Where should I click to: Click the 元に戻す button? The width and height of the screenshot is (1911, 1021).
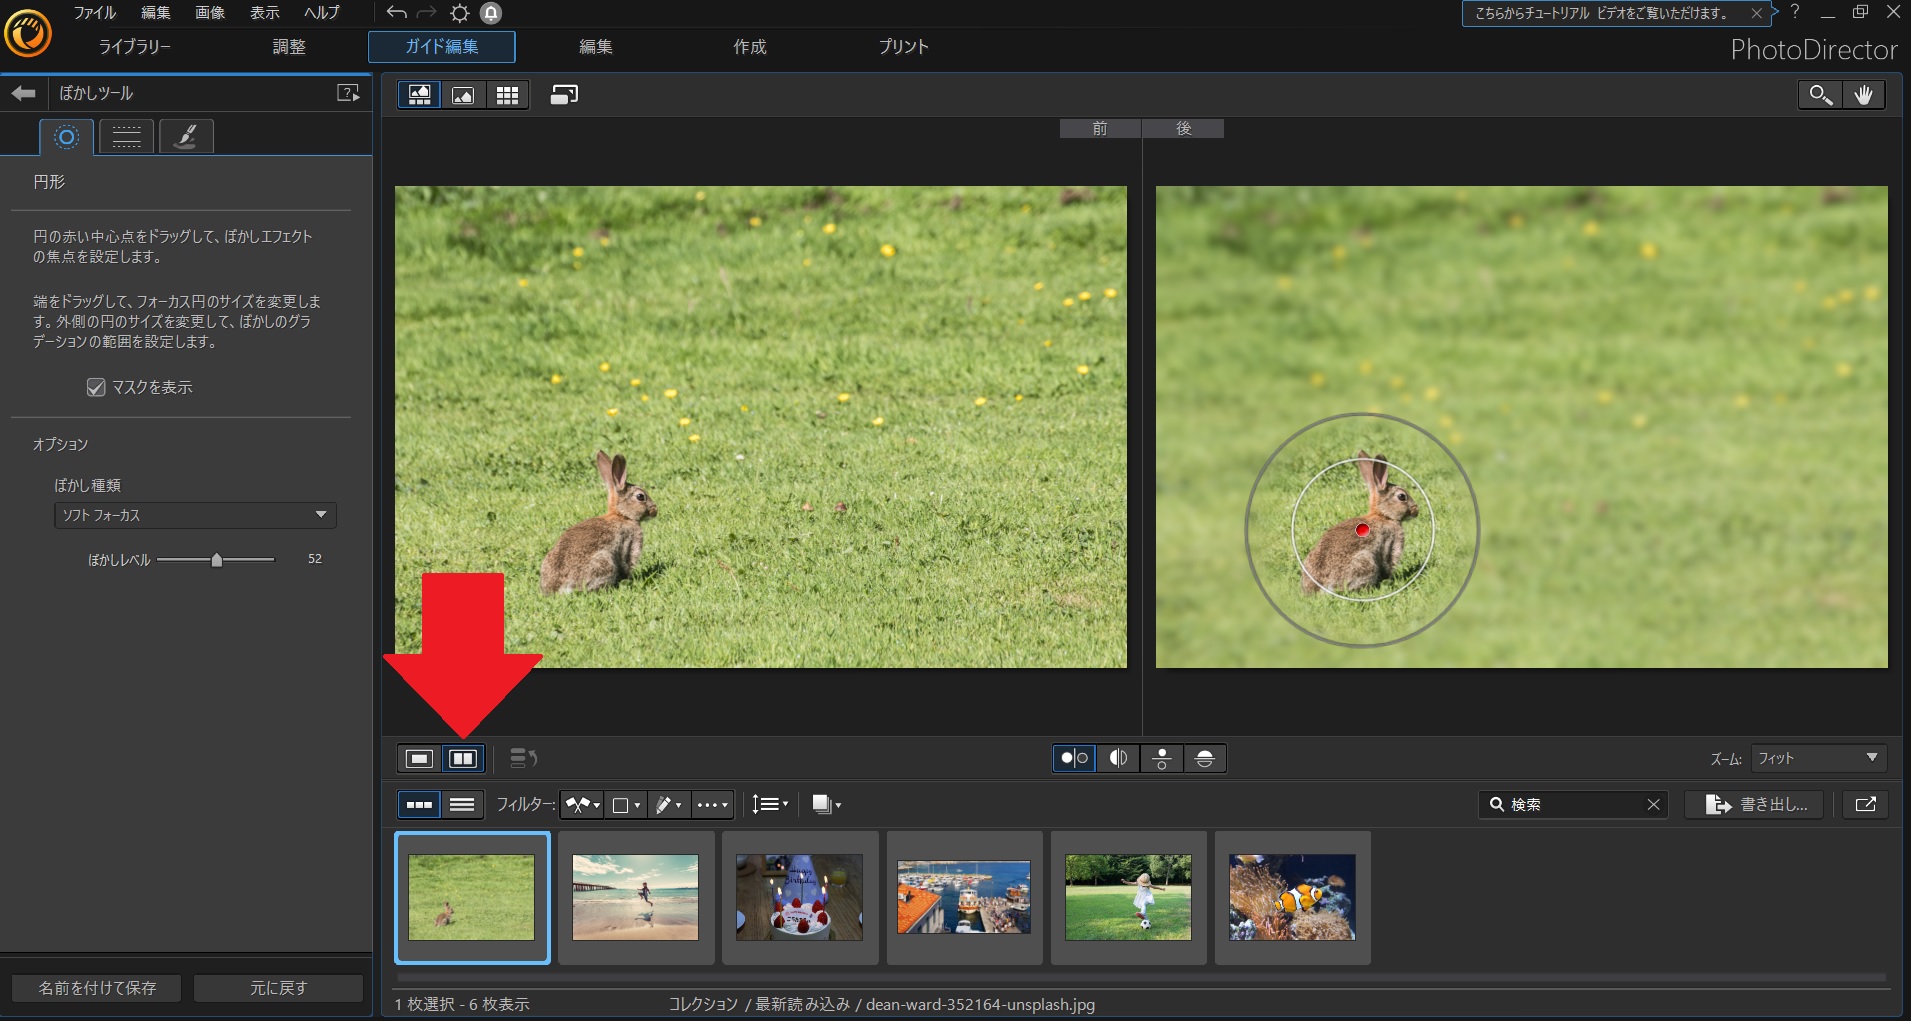pos(278,988)
